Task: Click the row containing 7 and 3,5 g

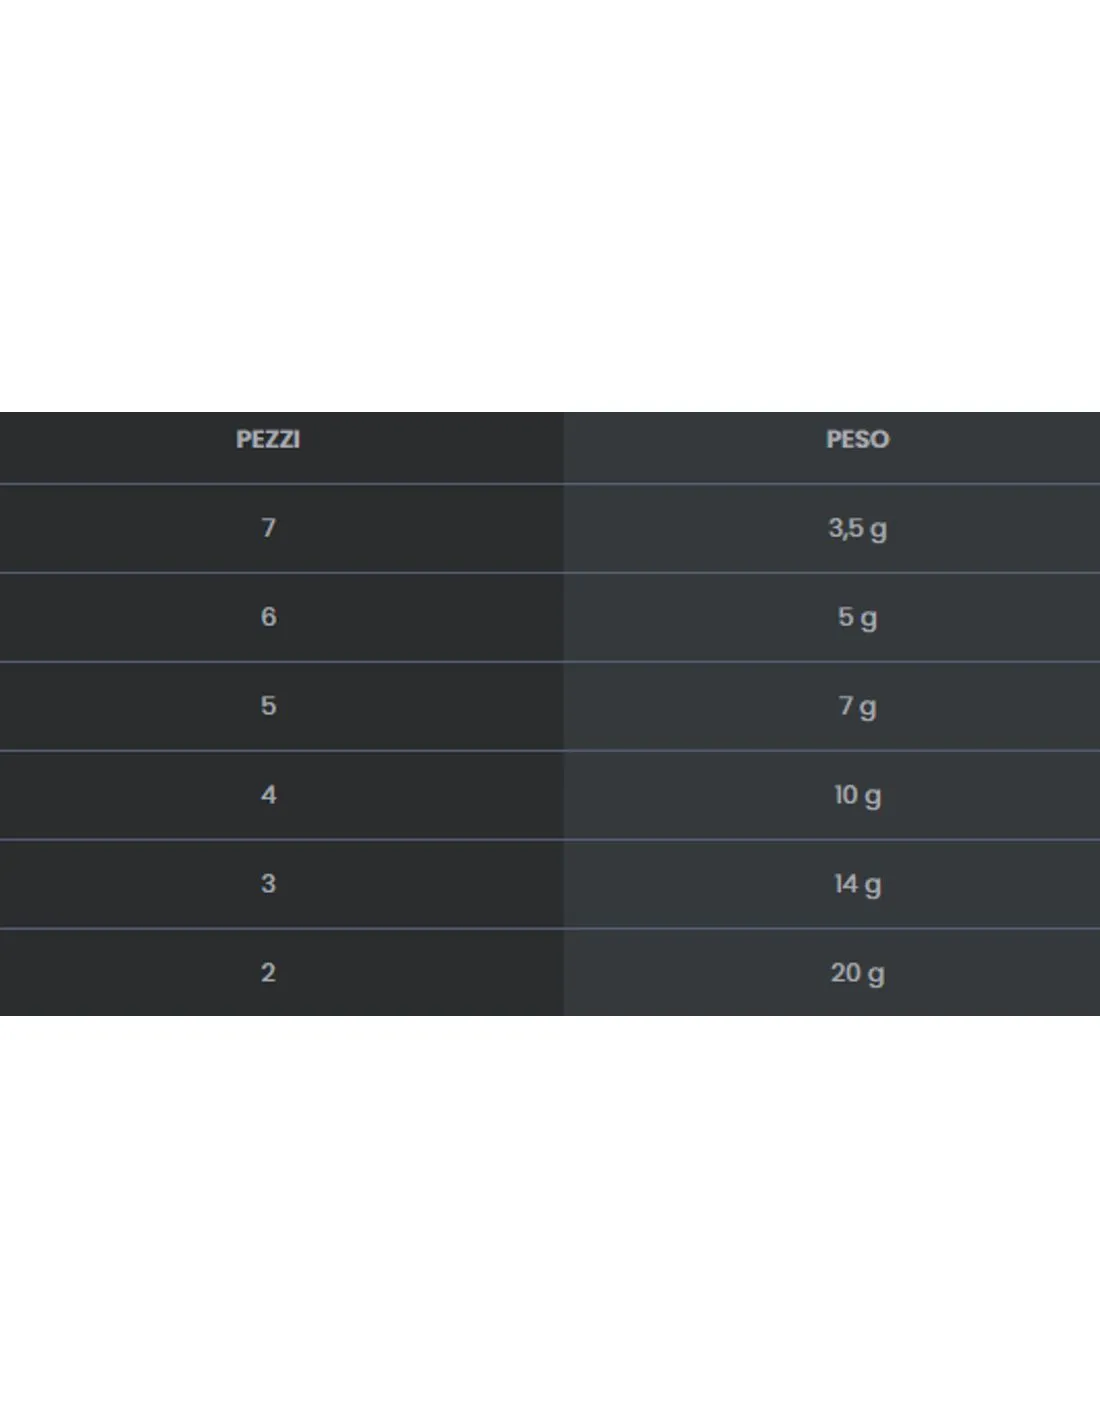Action: (x=550, y=528)
